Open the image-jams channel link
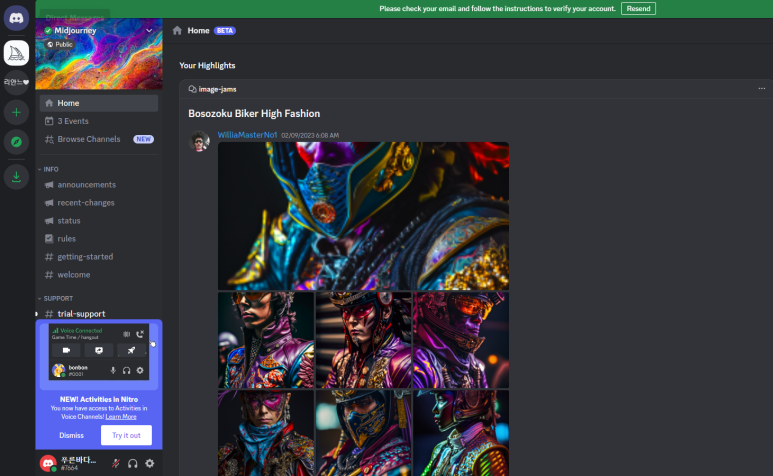Image resolution: width=773 pixels, height=476 pixels. (x=212, y=89)
